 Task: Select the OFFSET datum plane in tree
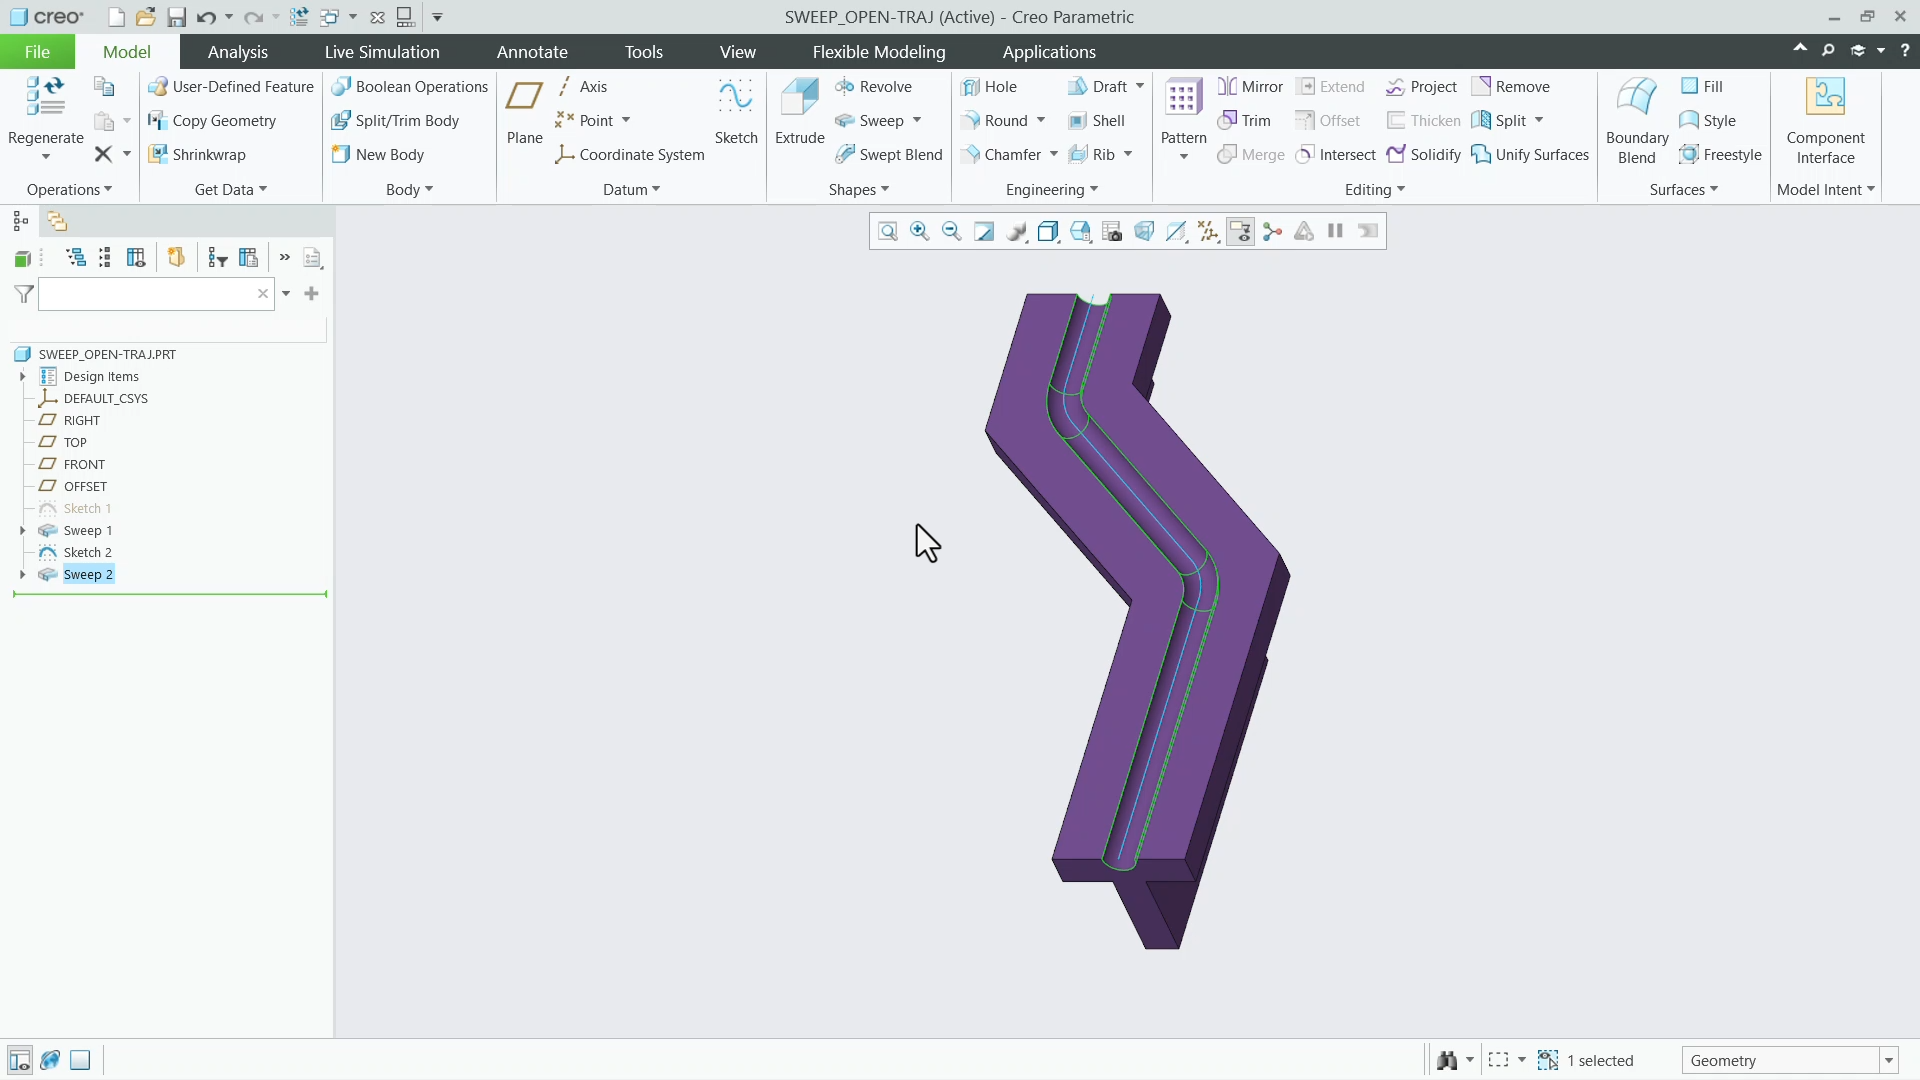(x=85, y=487)
